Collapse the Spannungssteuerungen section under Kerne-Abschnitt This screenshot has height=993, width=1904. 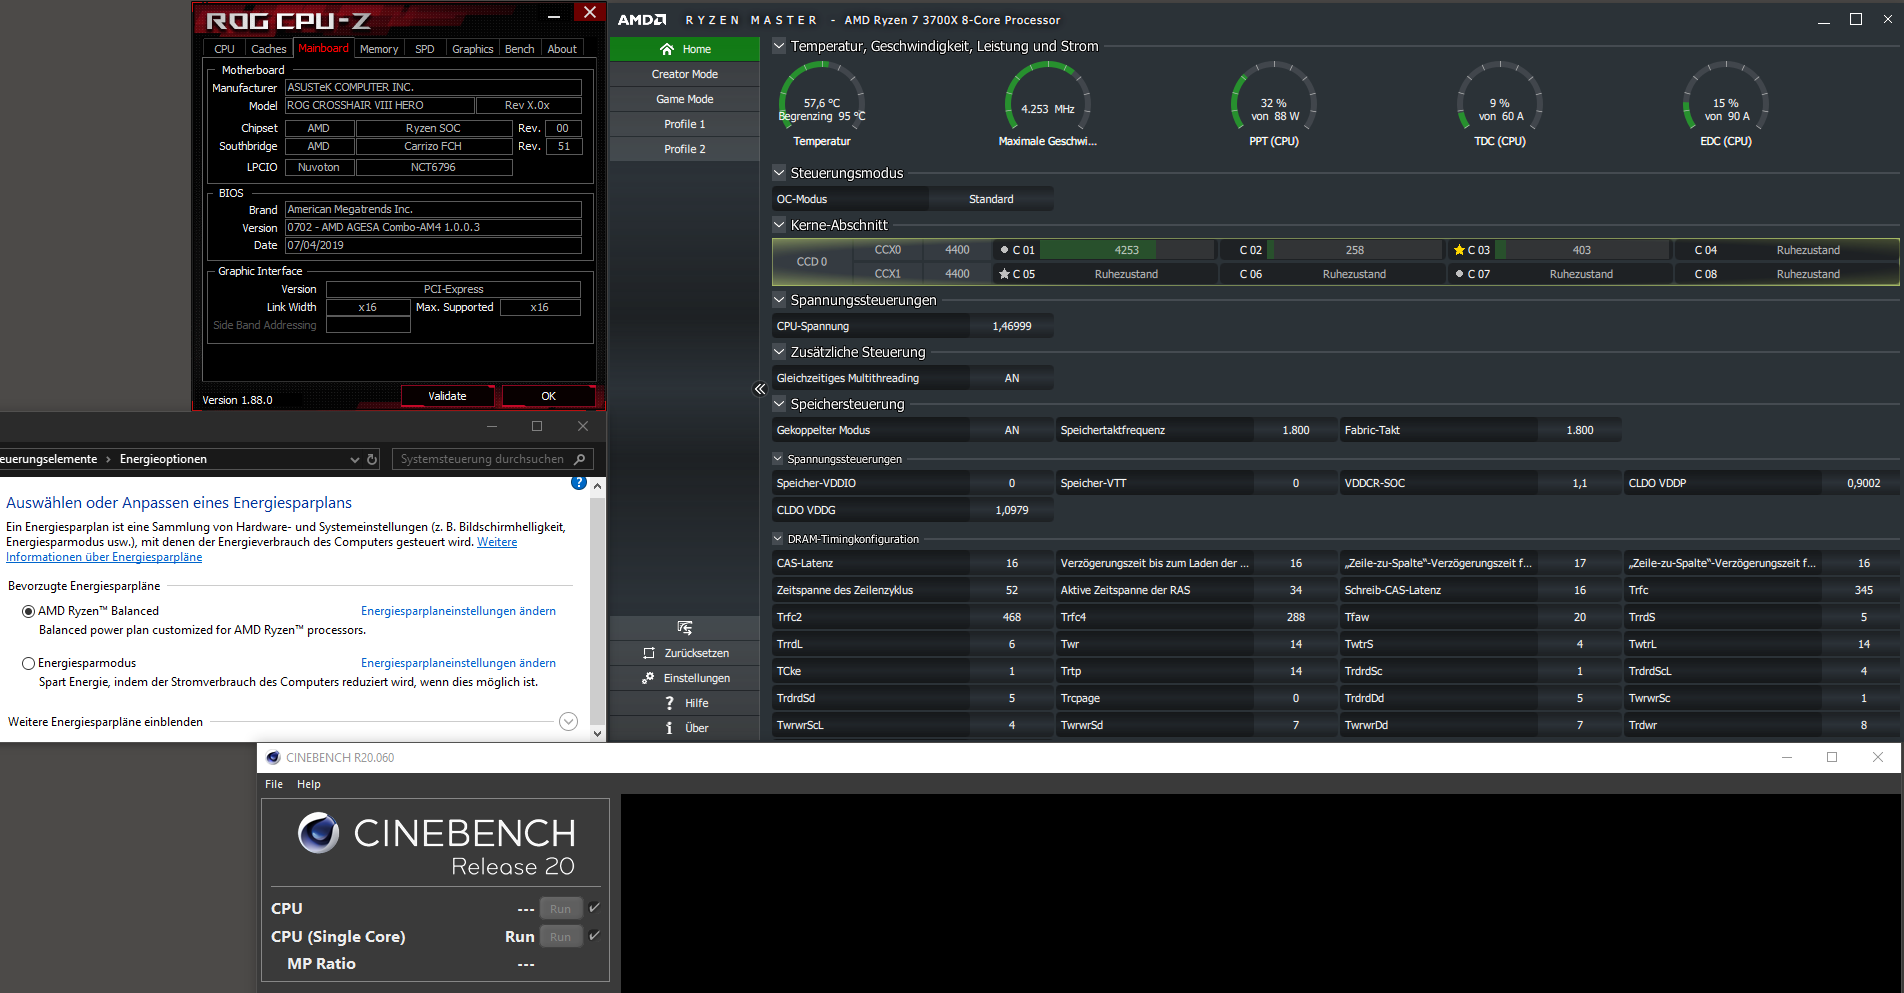tap(779, 300)
